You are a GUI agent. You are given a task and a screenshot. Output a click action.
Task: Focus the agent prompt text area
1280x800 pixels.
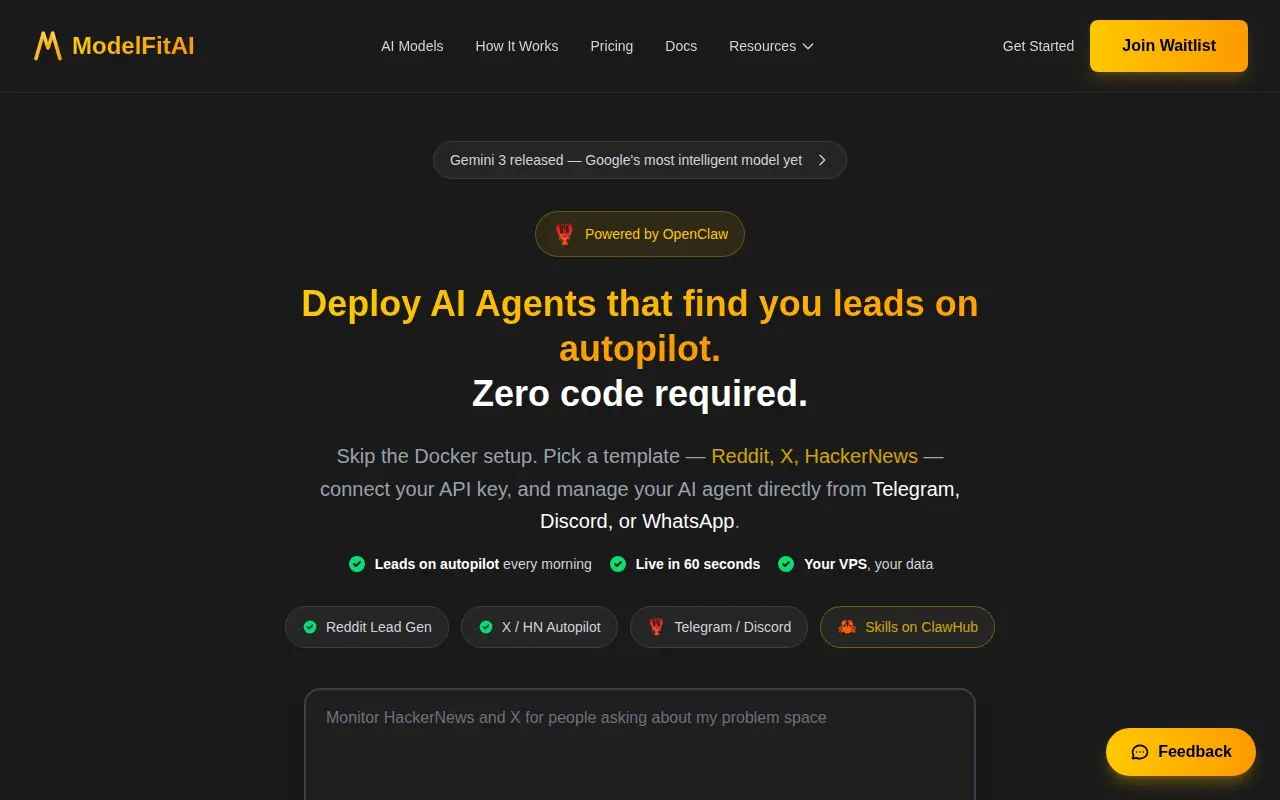click(x=640, y=744)
